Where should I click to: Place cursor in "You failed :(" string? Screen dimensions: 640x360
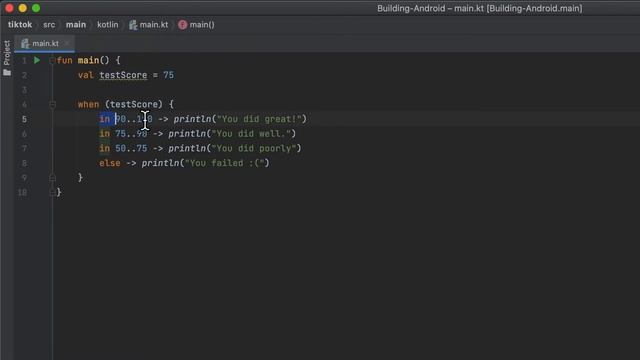point(224,163)
